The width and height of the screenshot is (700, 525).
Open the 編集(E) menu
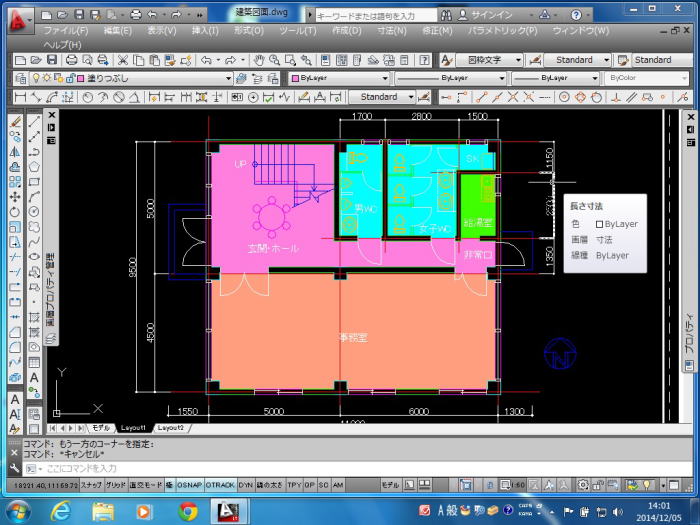(117, 31)
